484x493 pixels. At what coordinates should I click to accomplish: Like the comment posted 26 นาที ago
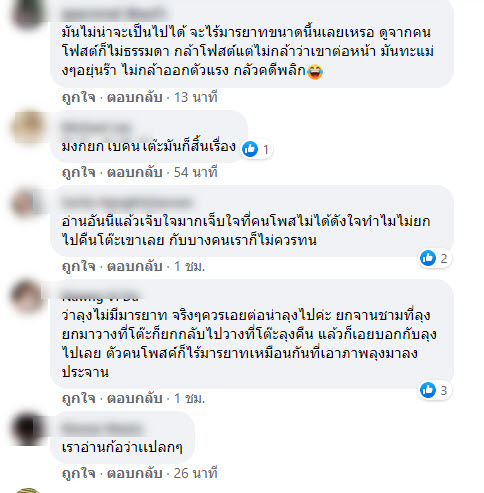tap(79, 473)
